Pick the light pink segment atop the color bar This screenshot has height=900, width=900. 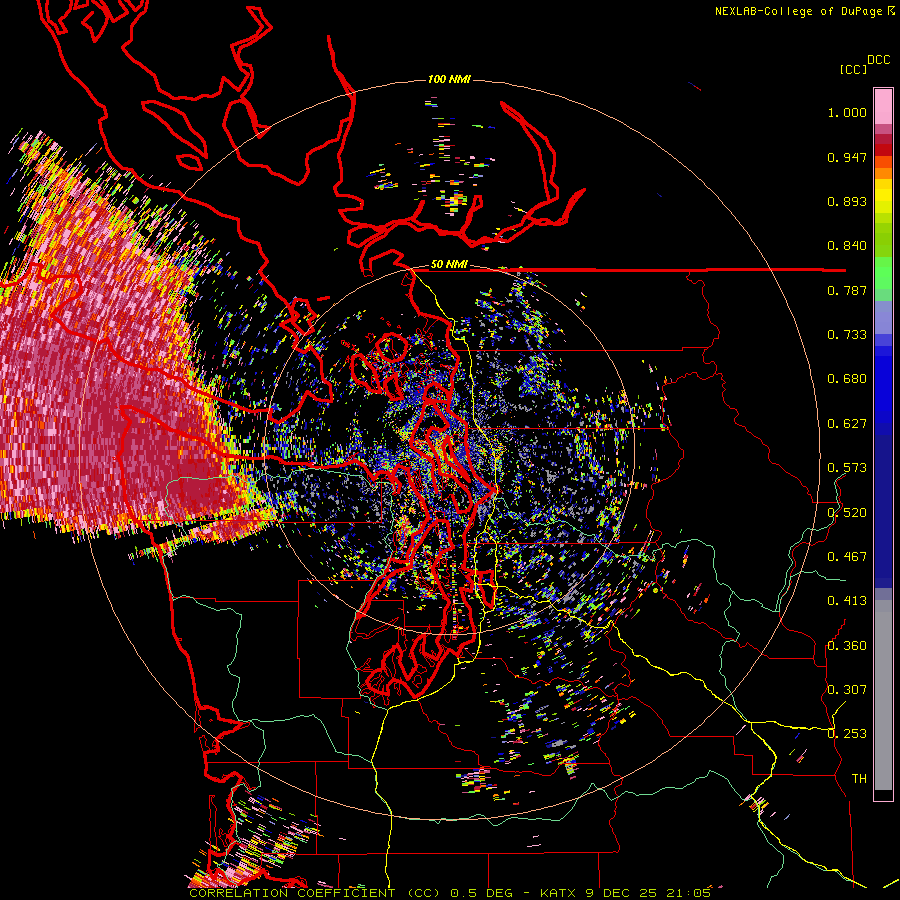pyautogui.click(x=883, y=106)
